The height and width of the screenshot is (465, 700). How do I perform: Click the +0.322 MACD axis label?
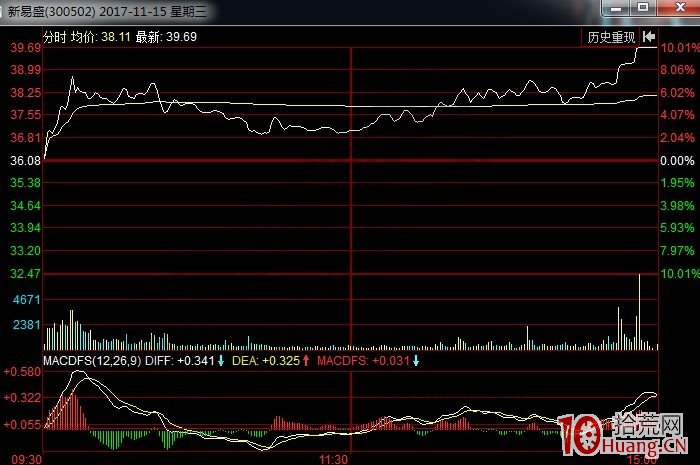(22, 398)
